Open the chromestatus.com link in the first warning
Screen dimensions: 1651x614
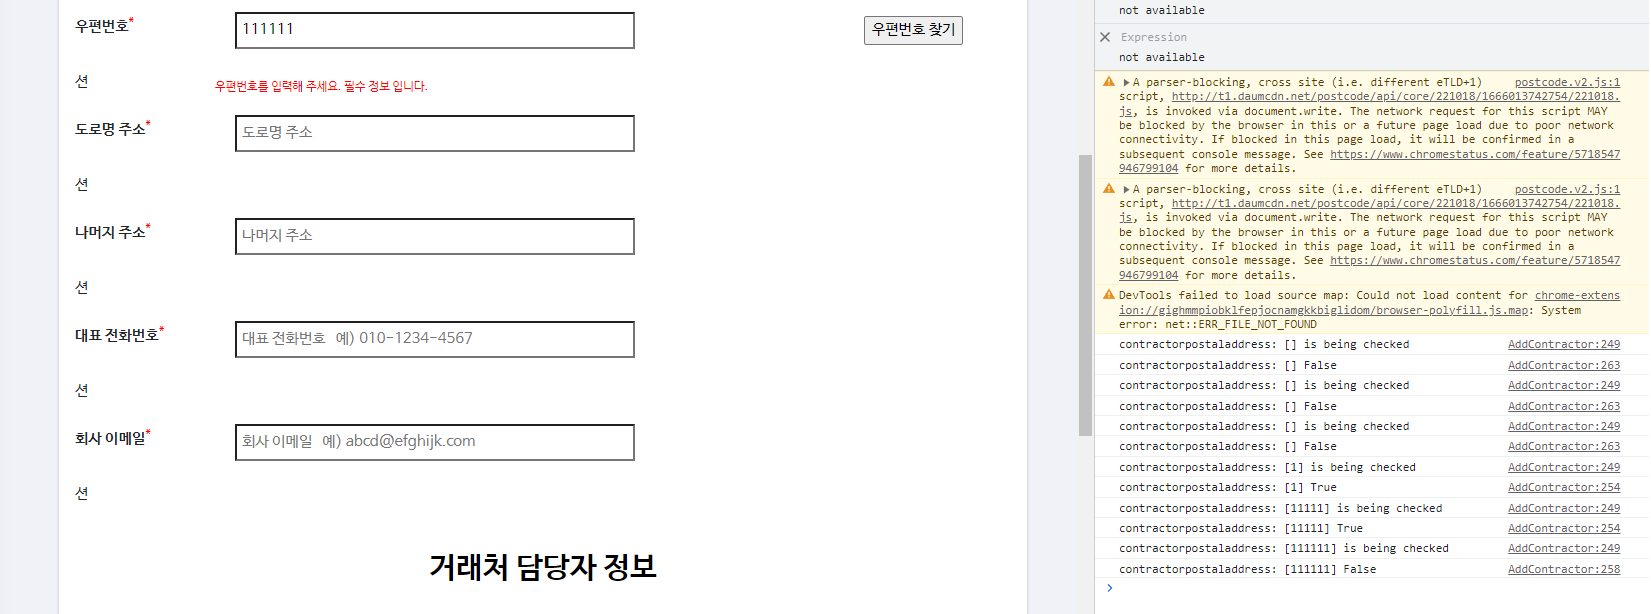click(1474, 155)
